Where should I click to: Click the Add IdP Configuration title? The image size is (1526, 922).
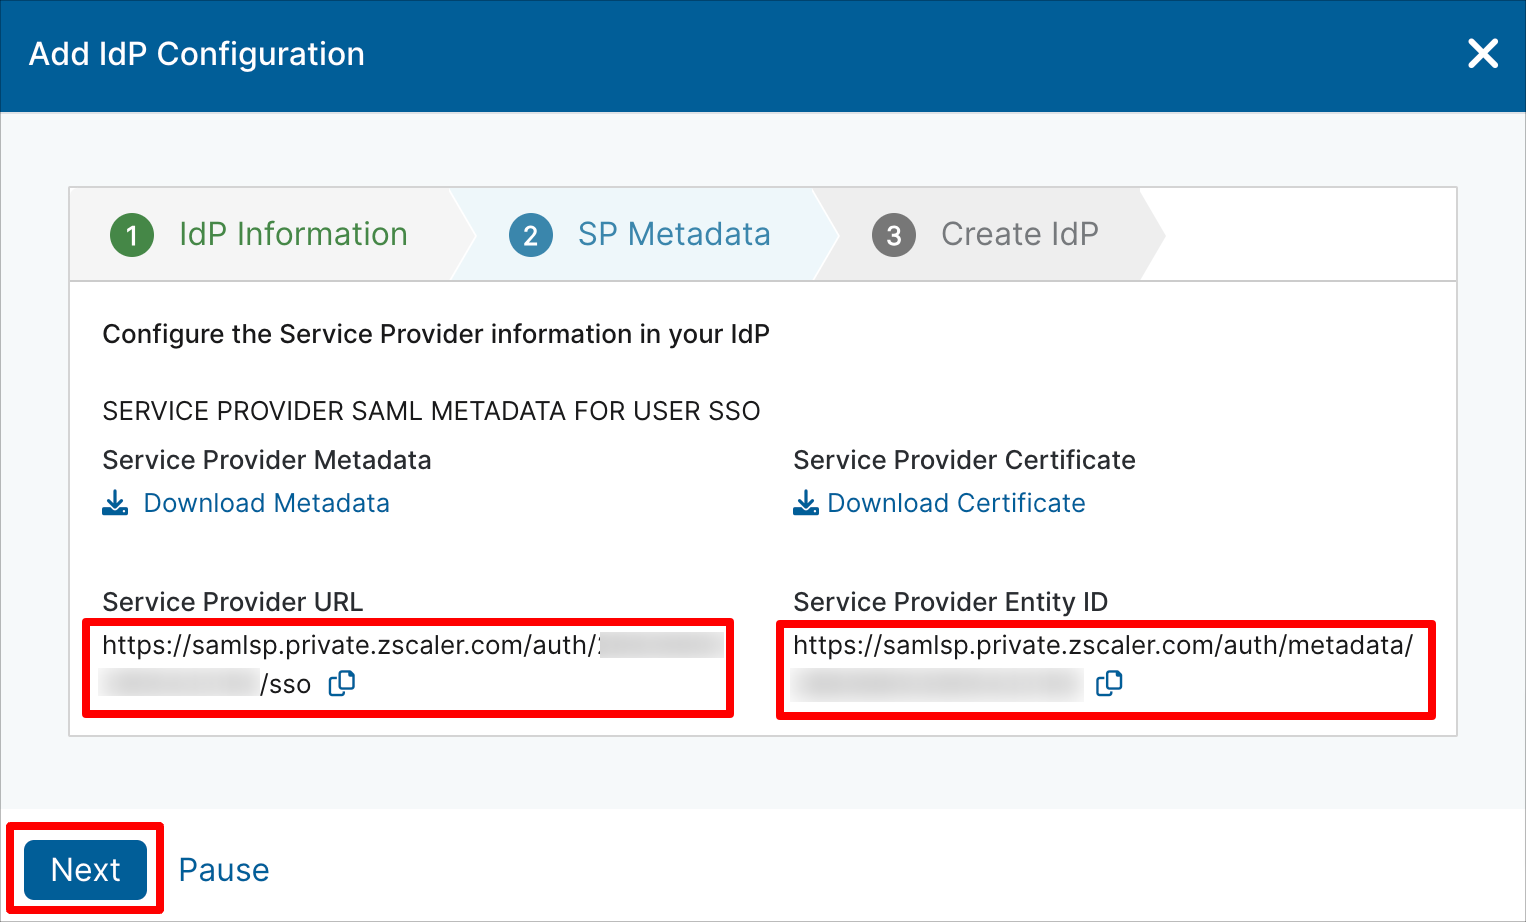click(197, 54)
